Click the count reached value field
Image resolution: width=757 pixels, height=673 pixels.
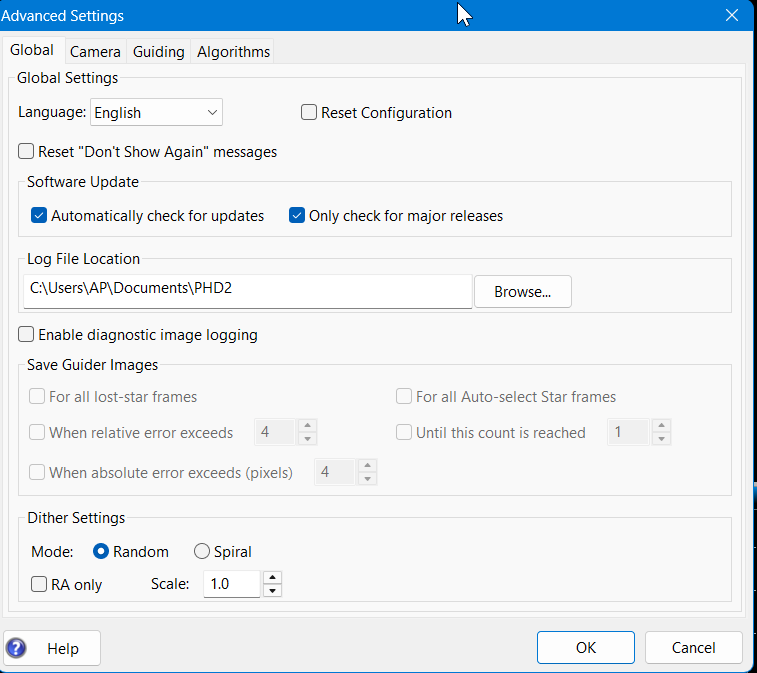(x=628, y=432)
